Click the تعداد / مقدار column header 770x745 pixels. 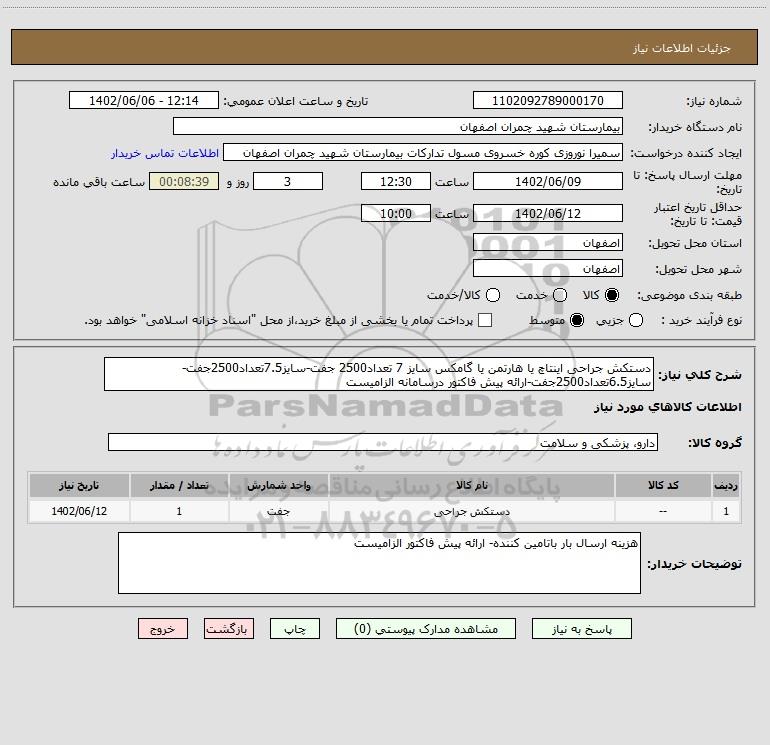[x=179, y=486]
